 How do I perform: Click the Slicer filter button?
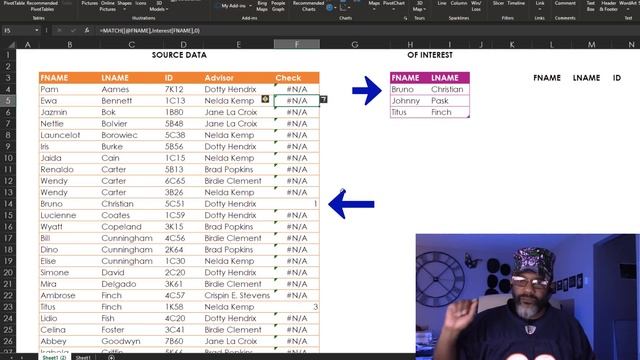[x=498, y=3]
